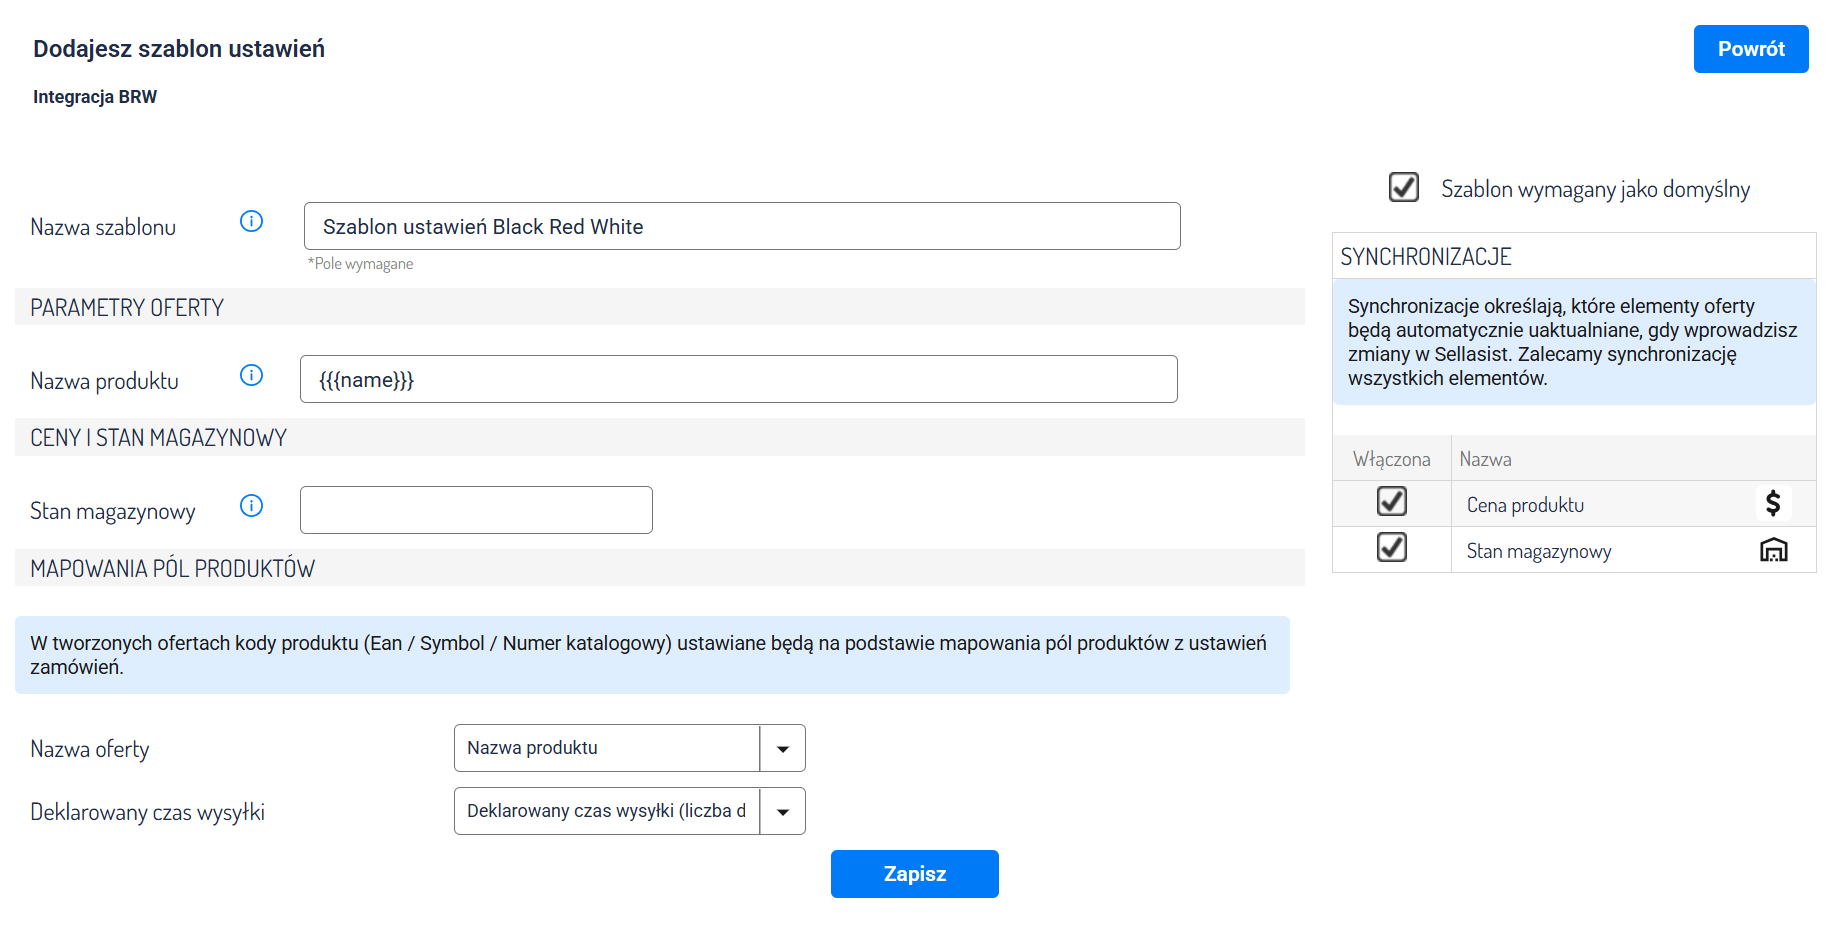Click the {{{name}}} product name input
This screenshot has height=927, width=1833.
click(x=738, y=380)
